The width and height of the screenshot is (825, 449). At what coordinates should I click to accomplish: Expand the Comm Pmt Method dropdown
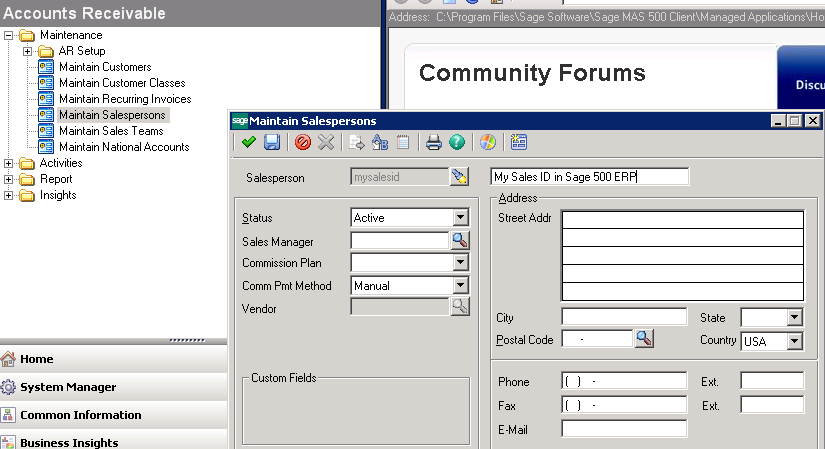pos(460,286)
